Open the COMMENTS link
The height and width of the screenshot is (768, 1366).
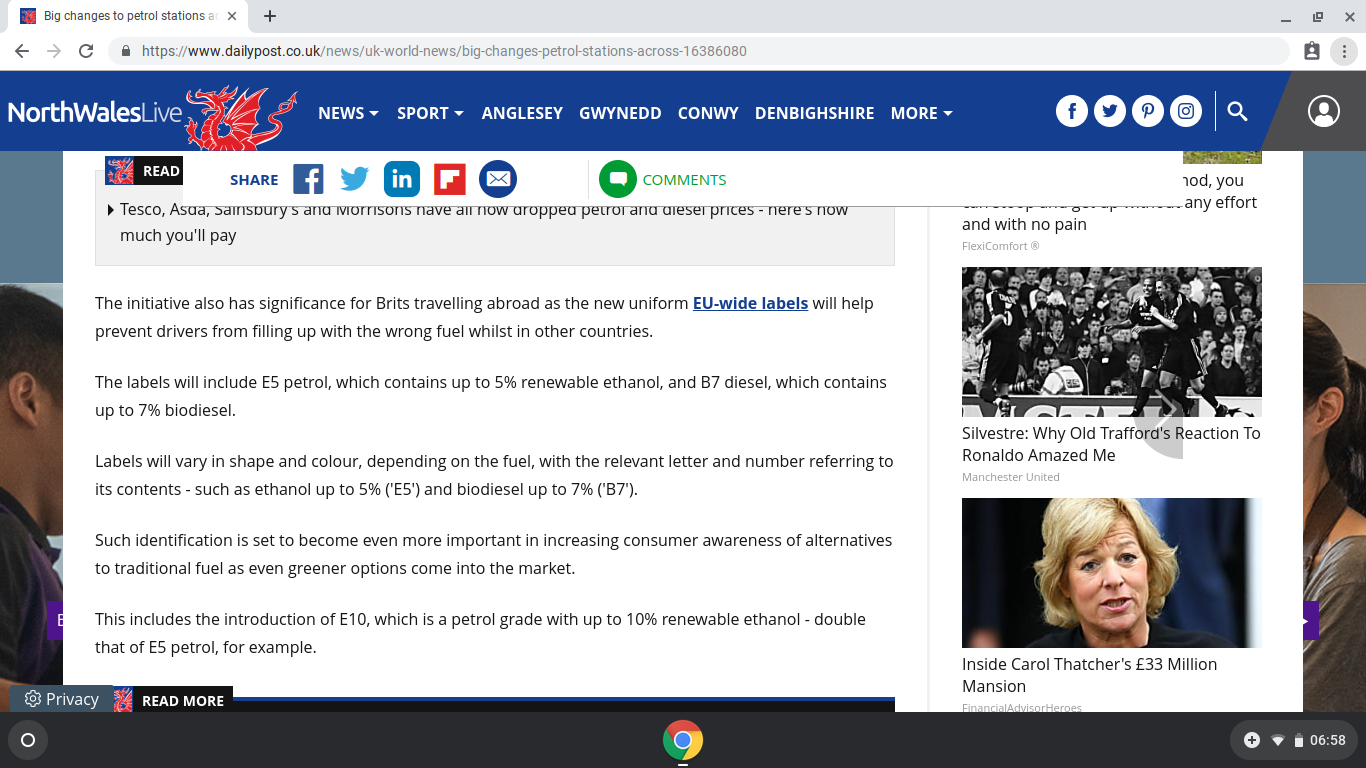[x=684, y=180]
